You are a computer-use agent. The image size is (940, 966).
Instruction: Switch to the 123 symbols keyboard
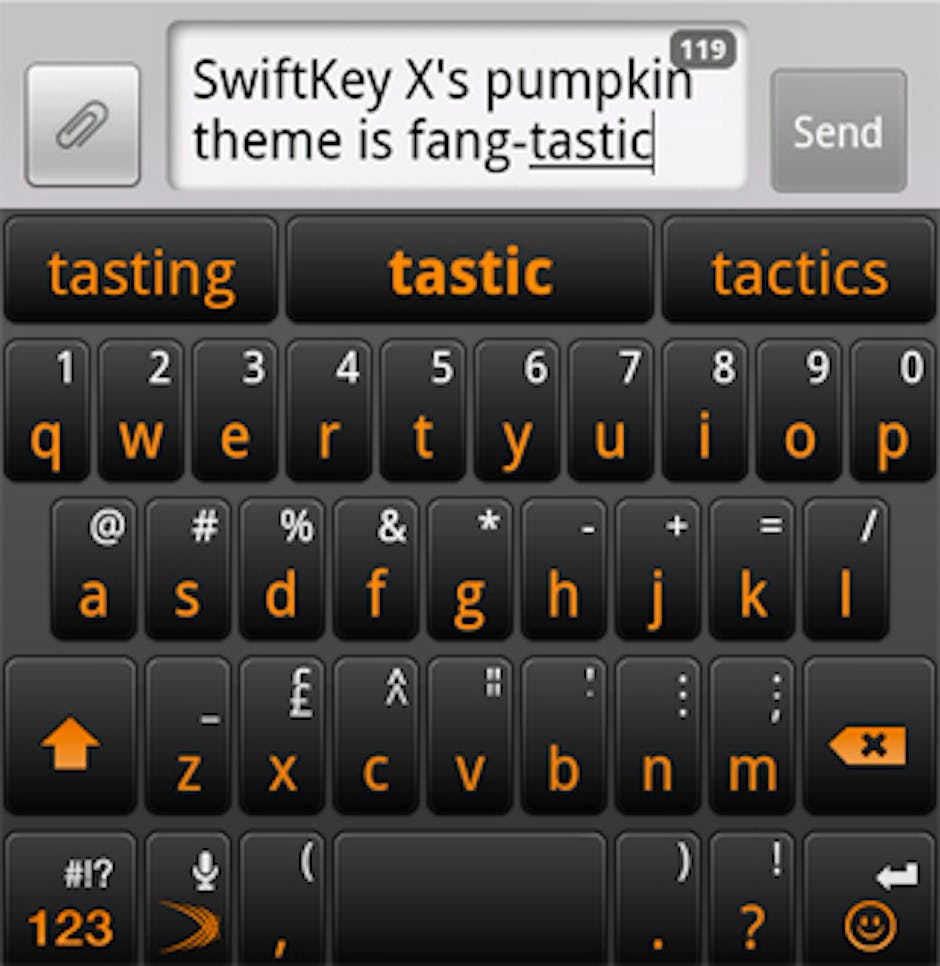coord(70,899)
